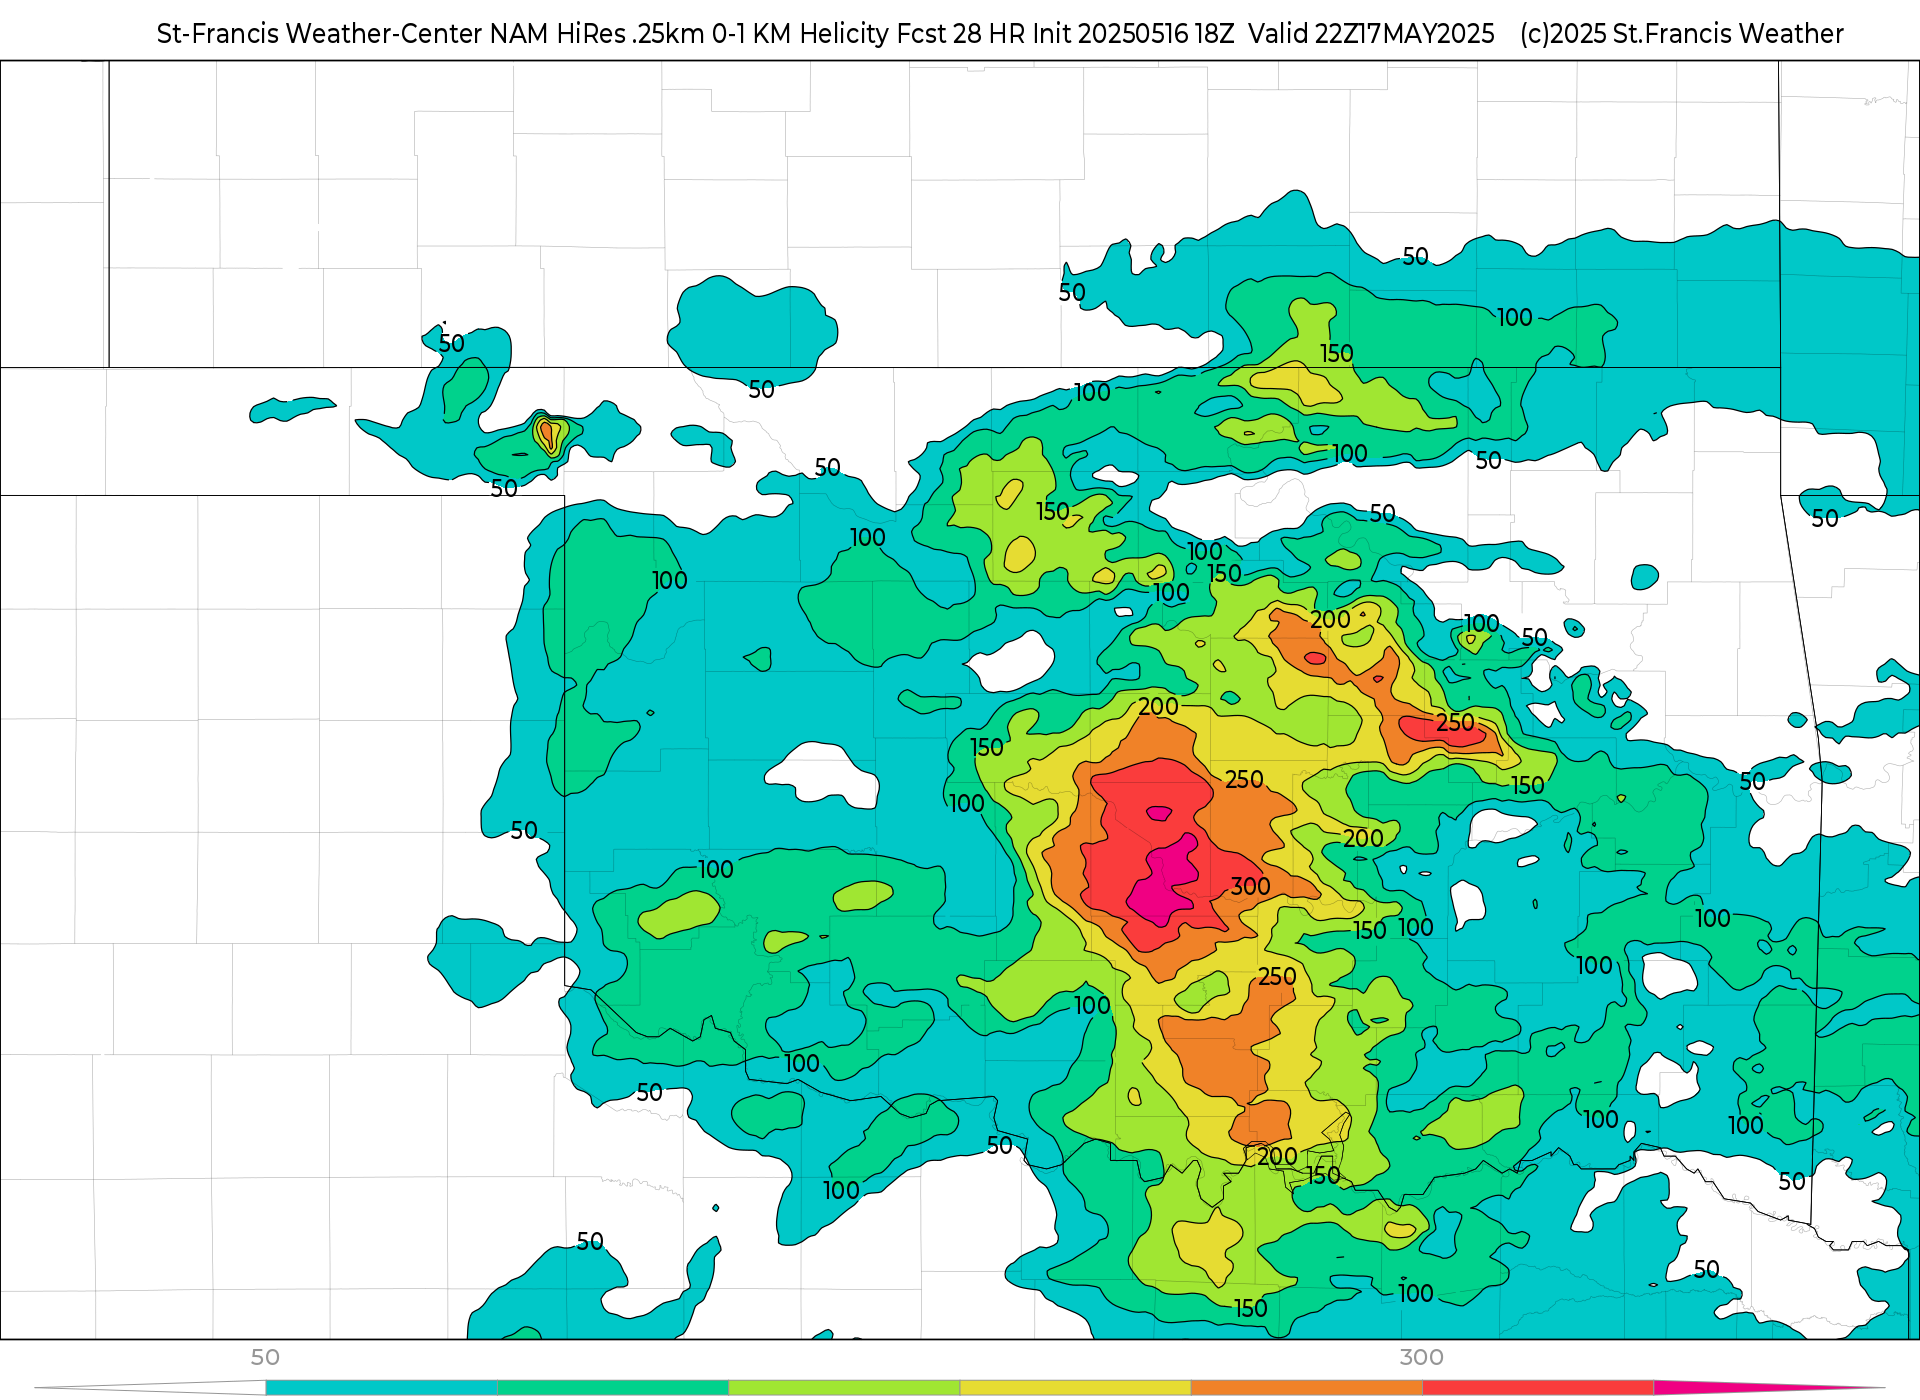Screen dimensions: 1920x1400
Task: Click the "300" contour label on the map
Action: [1250, 887]
